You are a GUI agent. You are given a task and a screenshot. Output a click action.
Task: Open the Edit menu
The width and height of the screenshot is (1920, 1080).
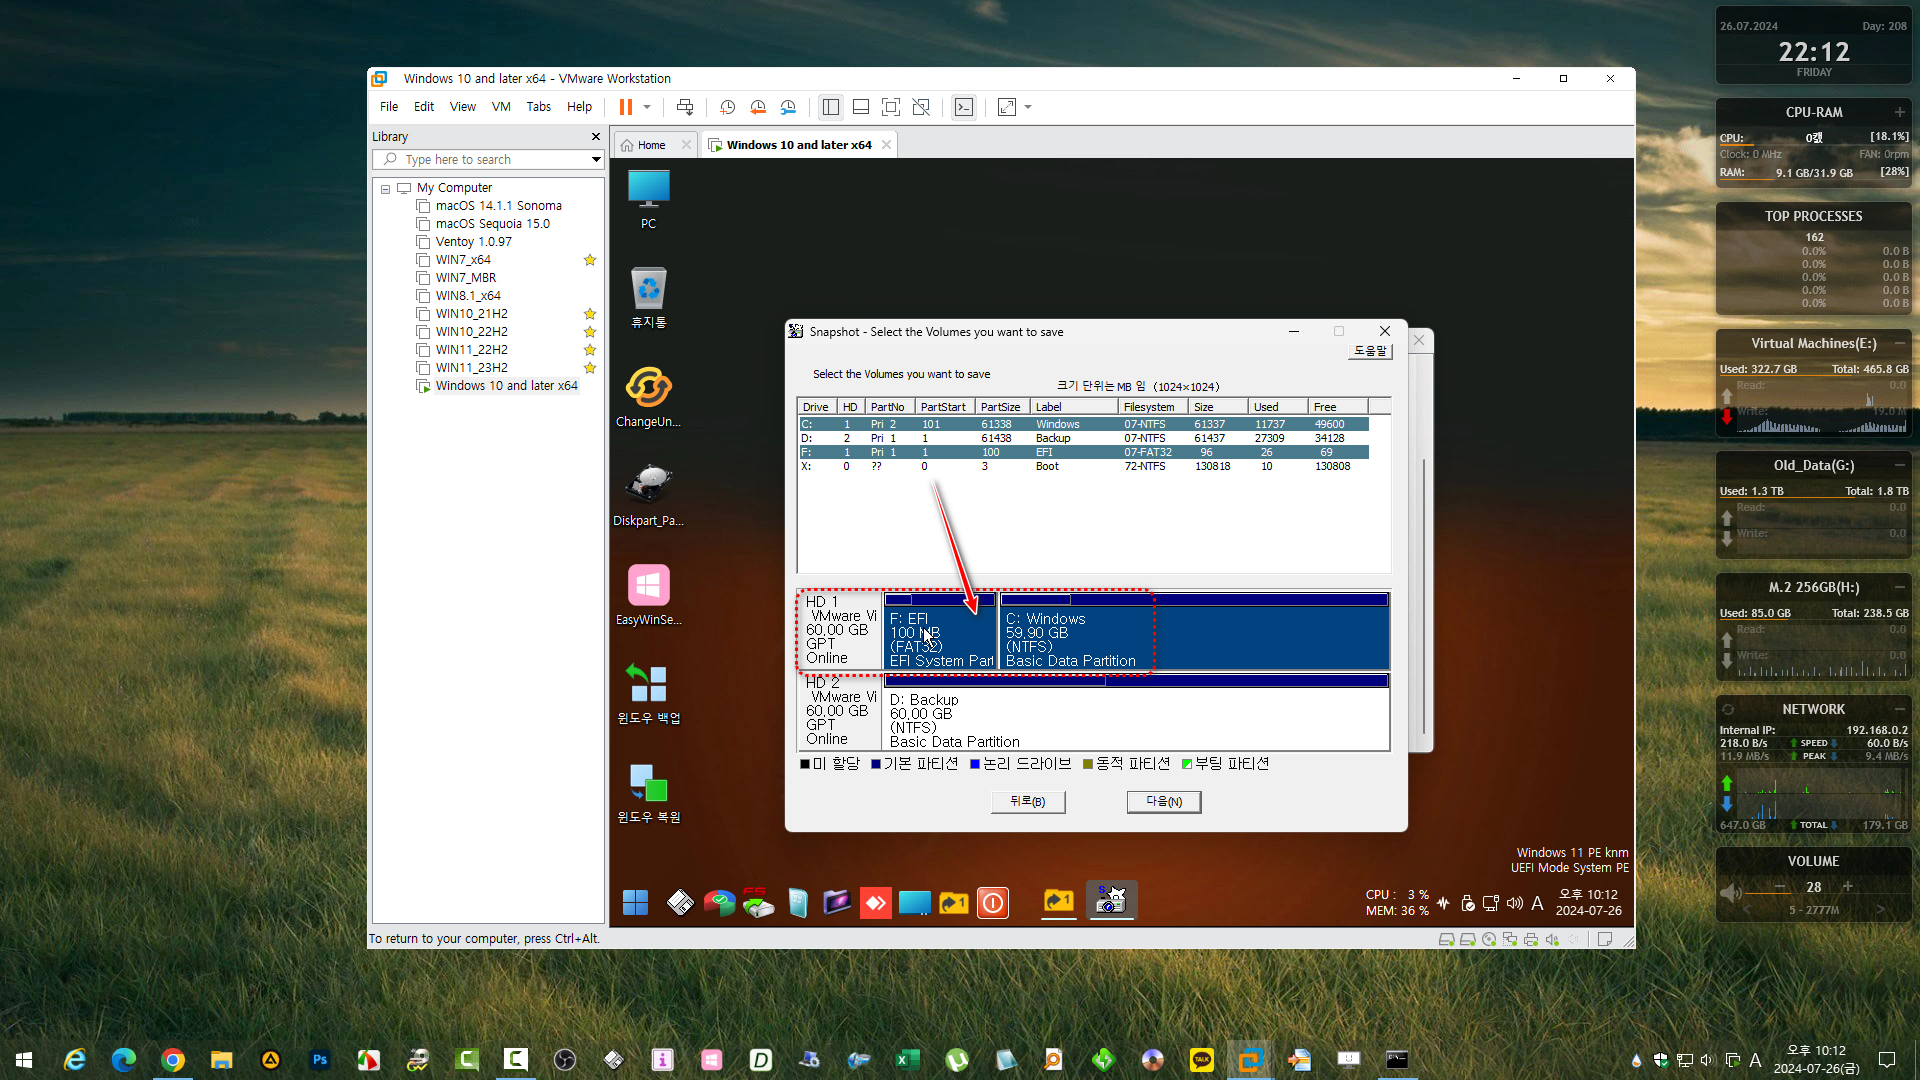click(424, 107)
